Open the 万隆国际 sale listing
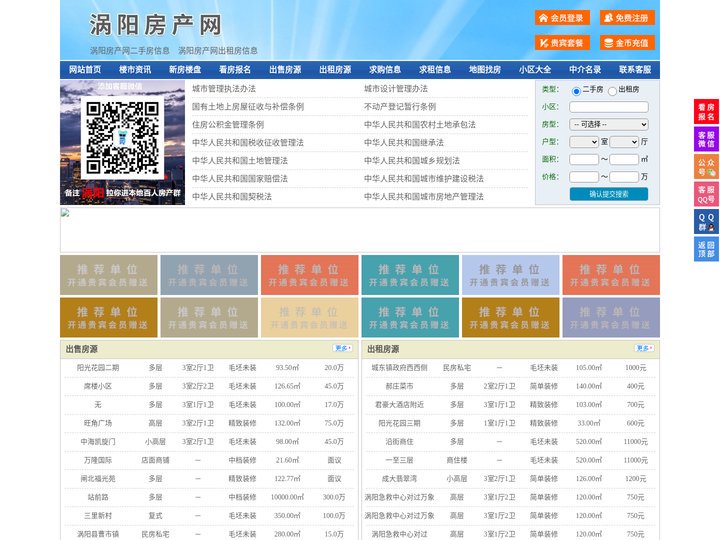Screen dimensions: 720x540 click(98, 460)
